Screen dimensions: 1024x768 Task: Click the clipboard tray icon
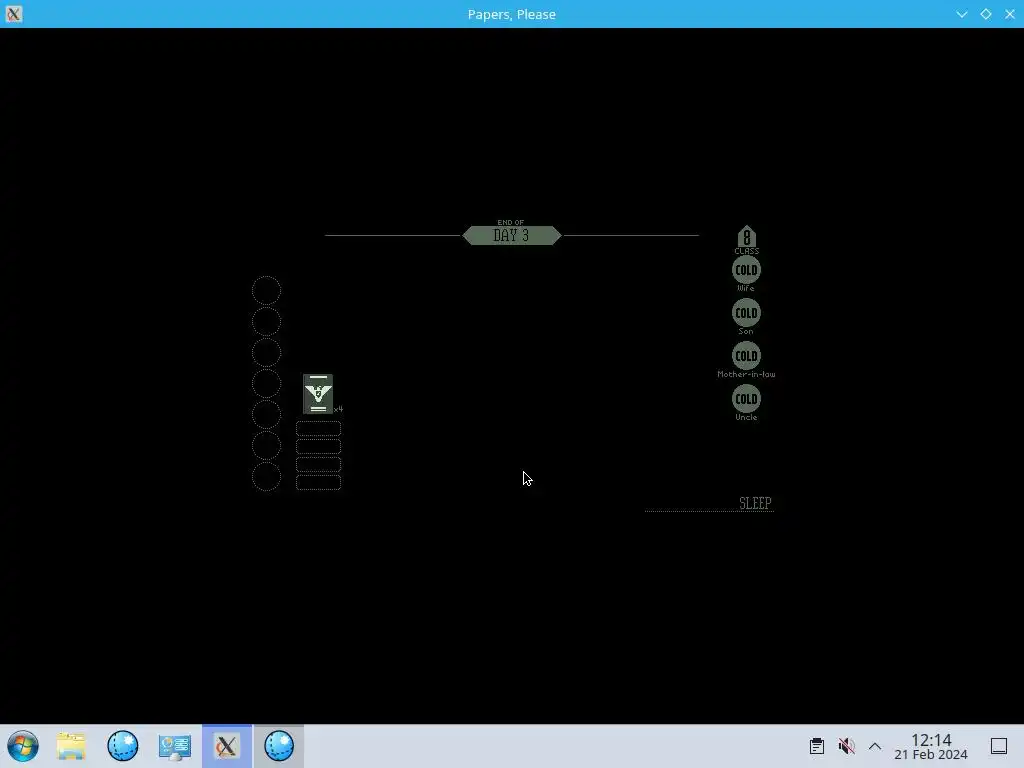(x=817, y=746)
